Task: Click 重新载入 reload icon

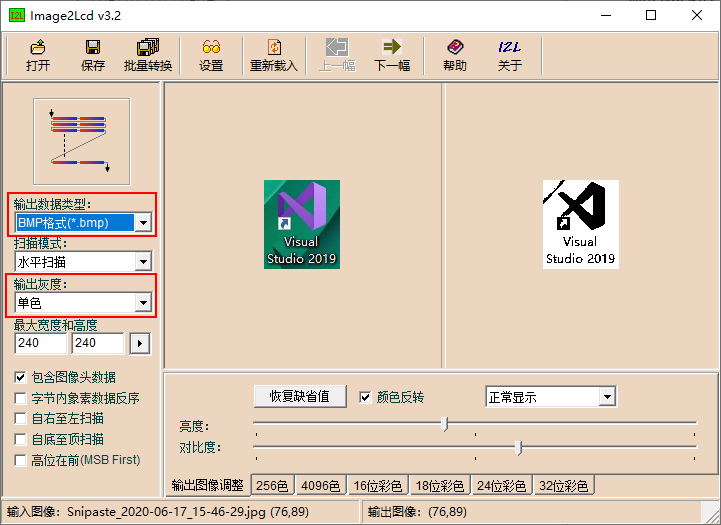Action: click(274, 55)
